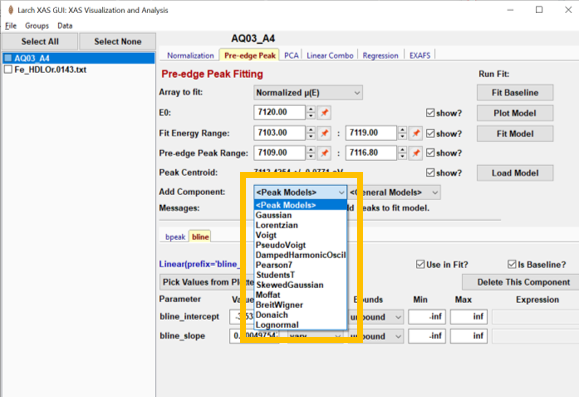Check the Fe_HDLOr.0143.txt group checkbox

[8, 69]
